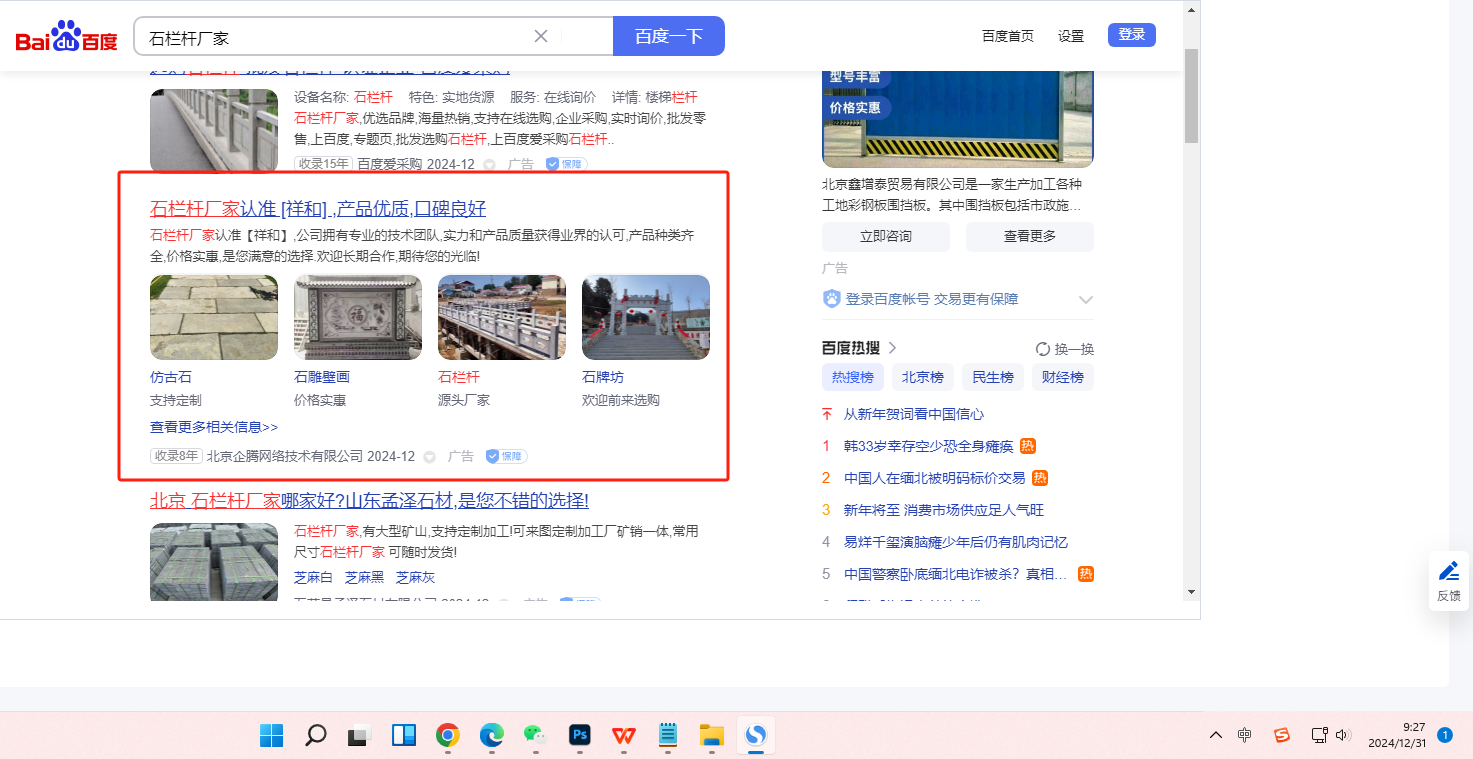Screen dimensions: 1473x759
Task: Toggle the 中 Chinese input mode indicator
Action: tap(1244, 735)
